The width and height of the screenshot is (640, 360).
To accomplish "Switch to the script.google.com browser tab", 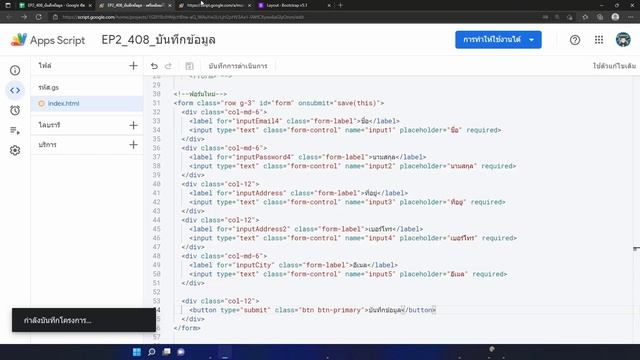I will [x=215, y=5].
